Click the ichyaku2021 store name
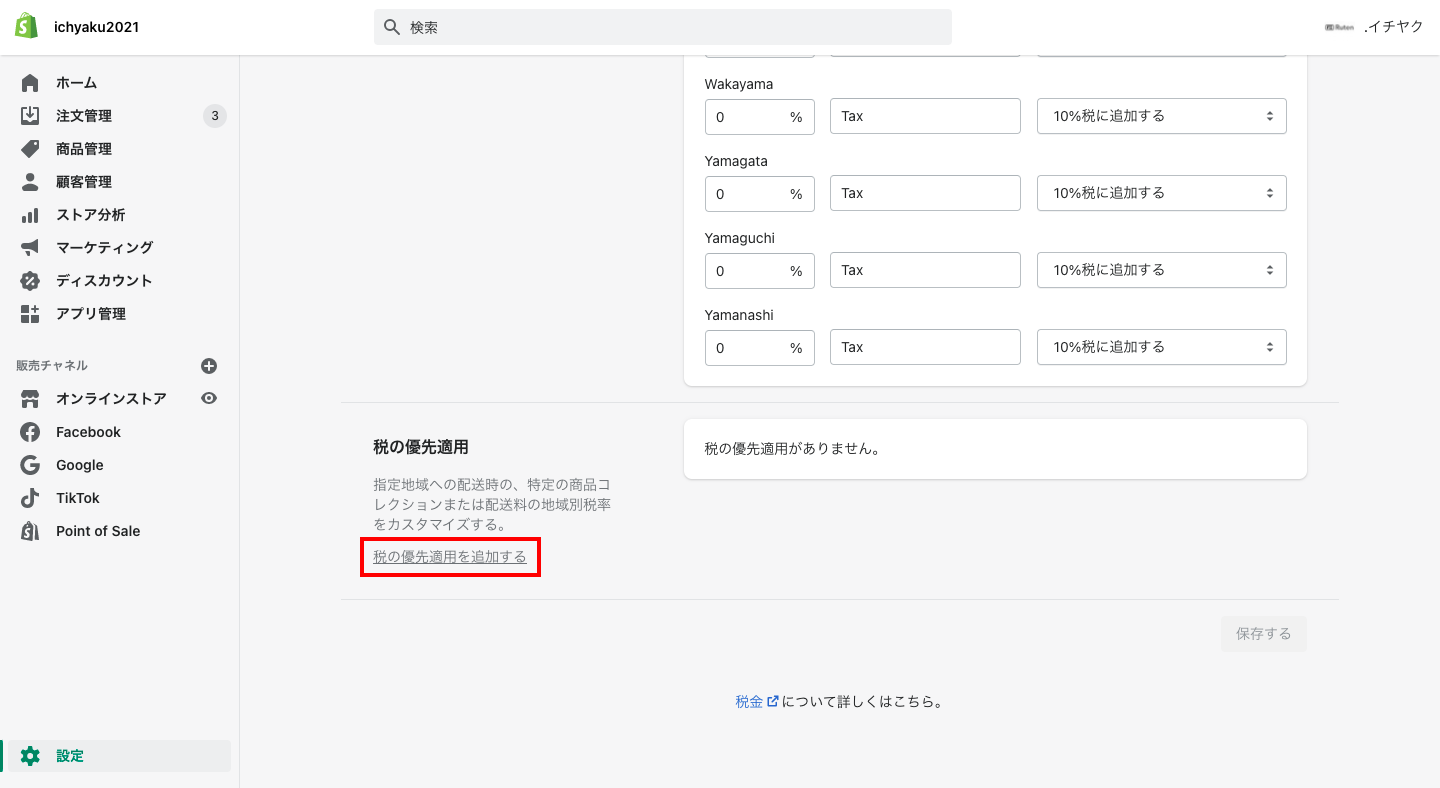The image size is (1440, 788). (x=96, y=27)
